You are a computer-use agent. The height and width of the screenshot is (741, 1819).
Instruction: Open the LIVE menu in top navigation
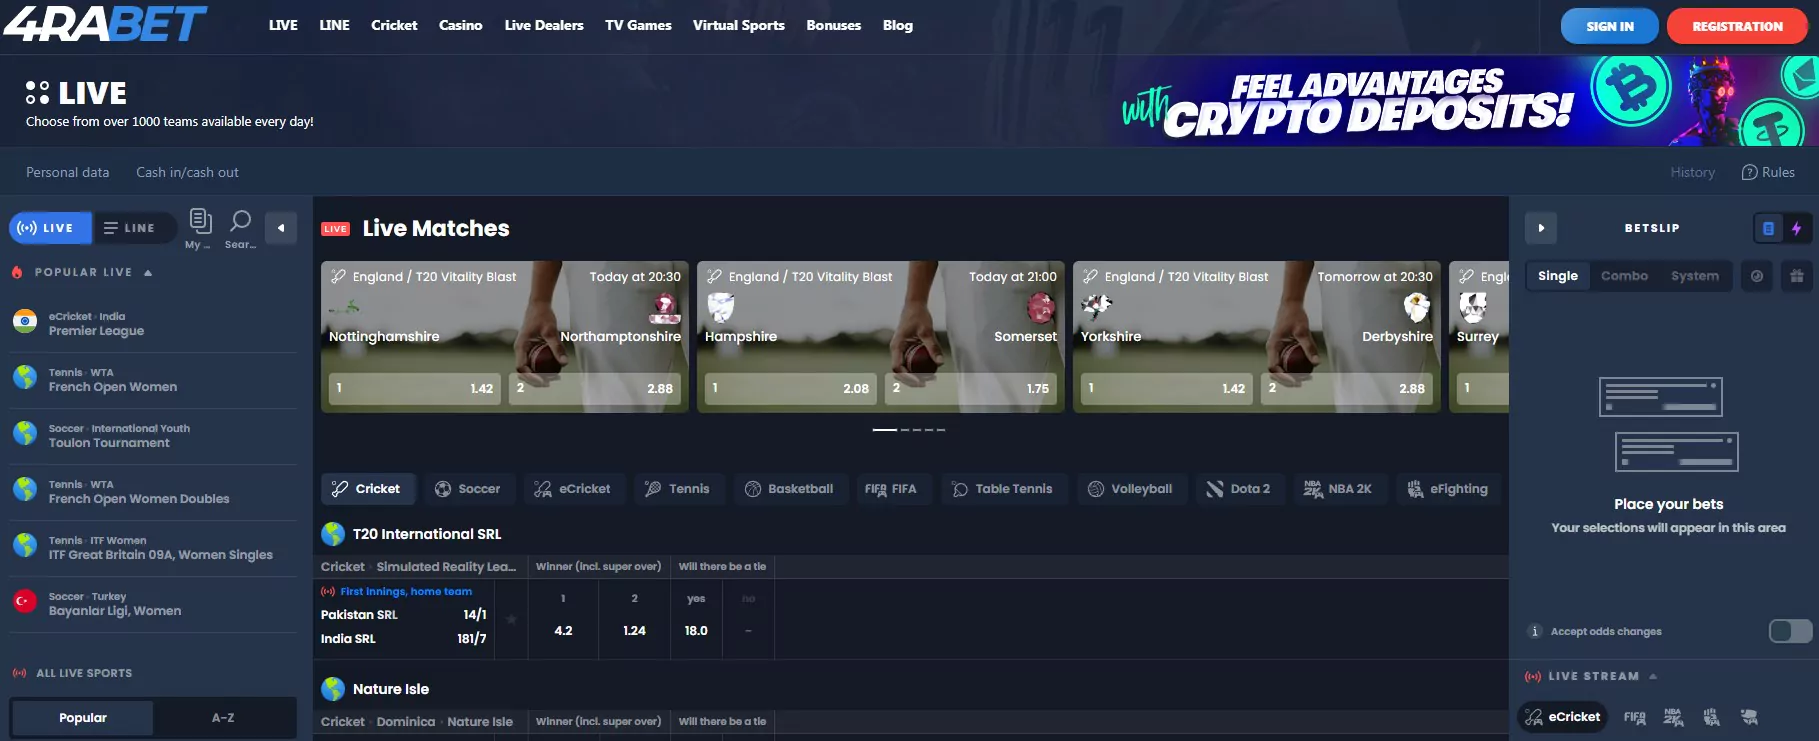click(x=283, y=25)
